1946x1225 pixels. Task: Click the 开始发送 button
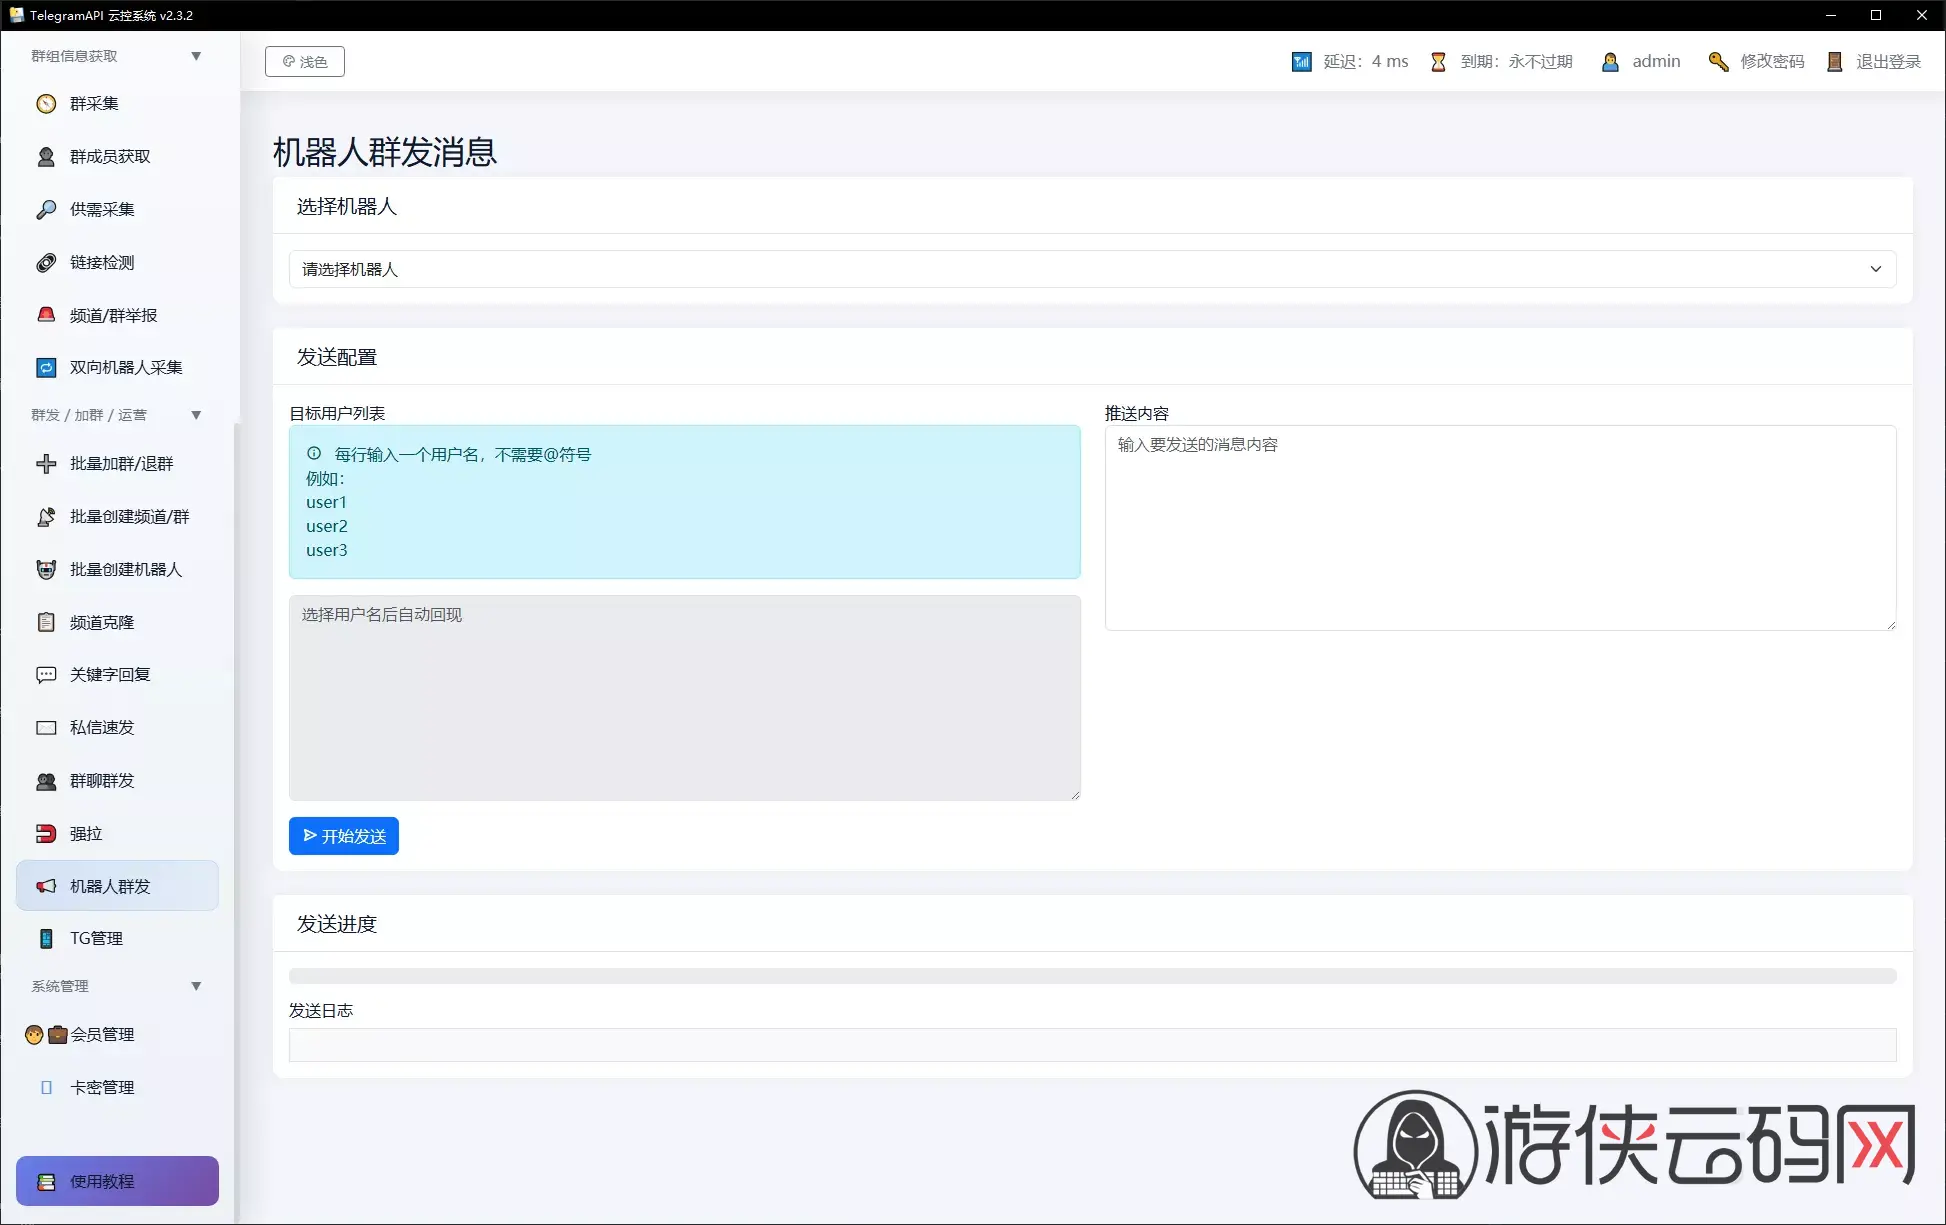[x=344, y=836]
